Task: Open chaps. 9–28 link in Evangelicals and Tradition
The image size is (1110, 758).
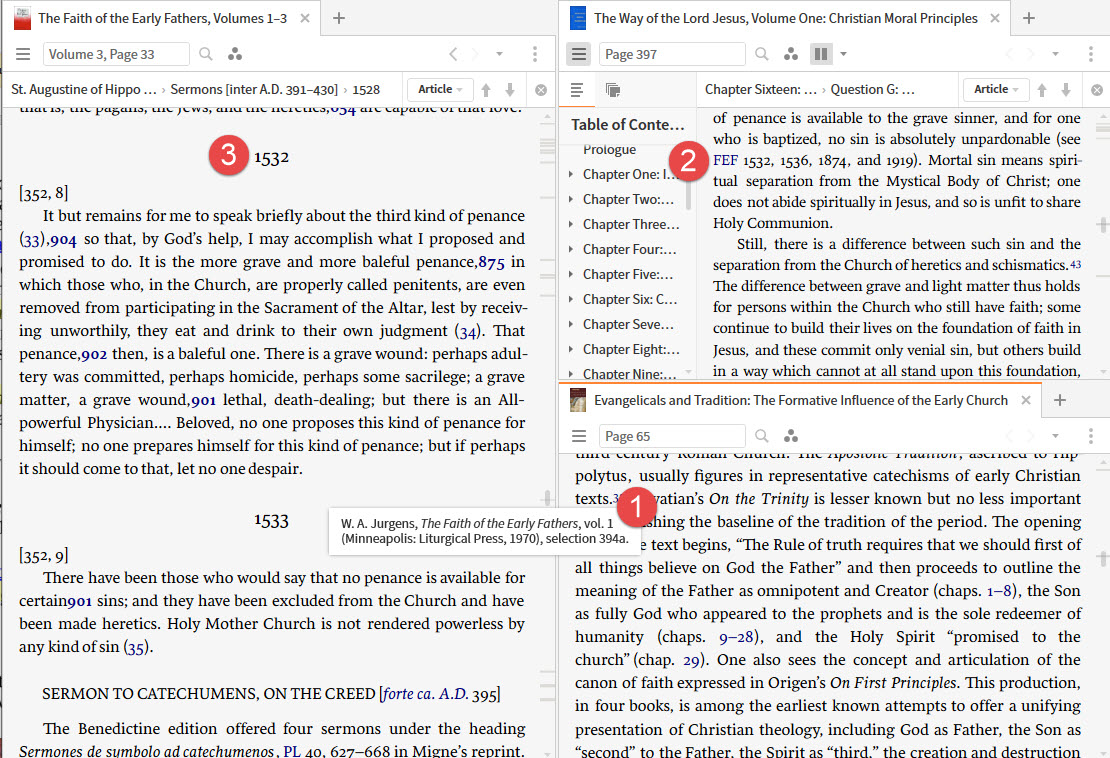Action: pos(736,637)
